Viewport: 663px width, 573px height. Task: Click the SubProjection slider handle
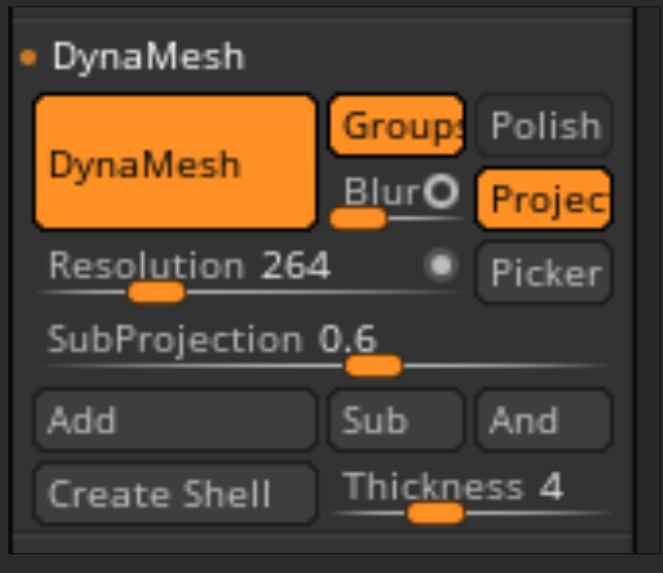click(373, 366)
